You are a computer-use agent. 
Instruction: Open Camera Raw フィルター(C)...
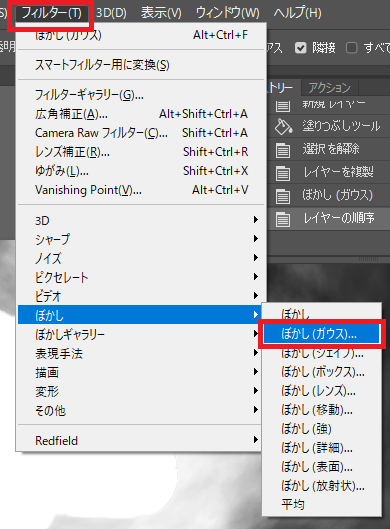click(x=142, y=133)
